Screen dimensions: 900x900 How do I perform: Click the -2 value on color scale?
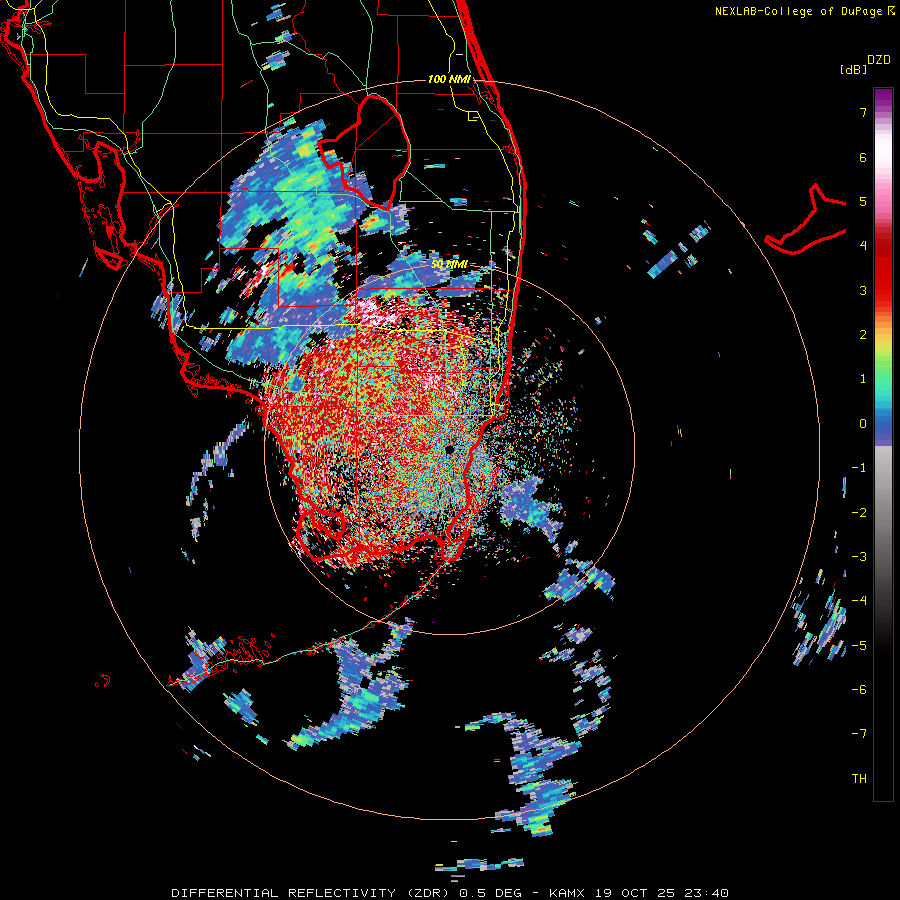coord(859,513)
